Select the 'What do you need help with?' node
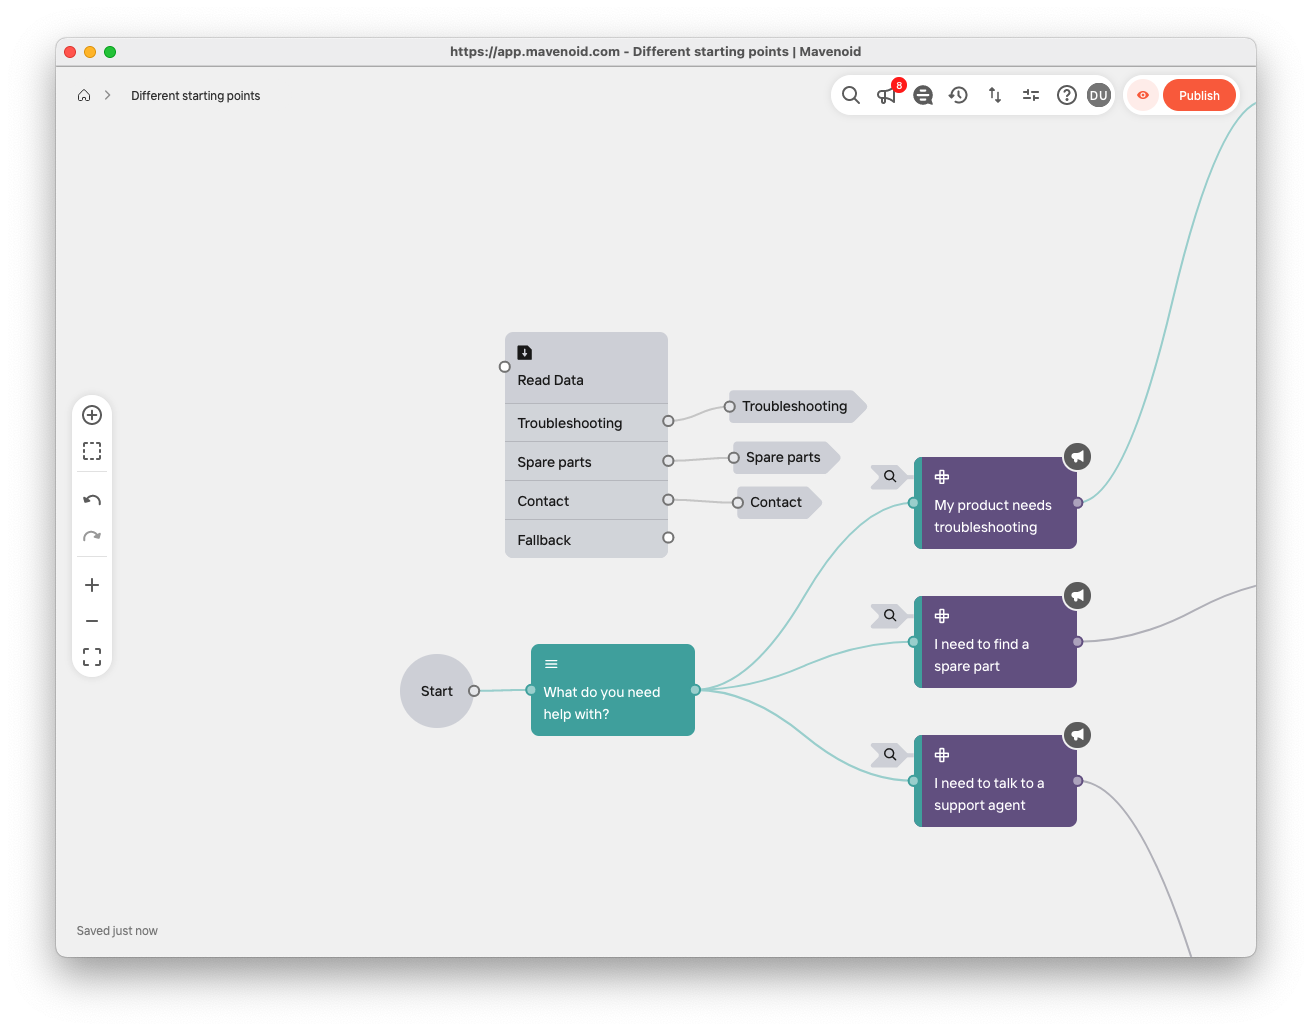Viewport: 1312px width, 1031px height. click(x=612, y=690)
